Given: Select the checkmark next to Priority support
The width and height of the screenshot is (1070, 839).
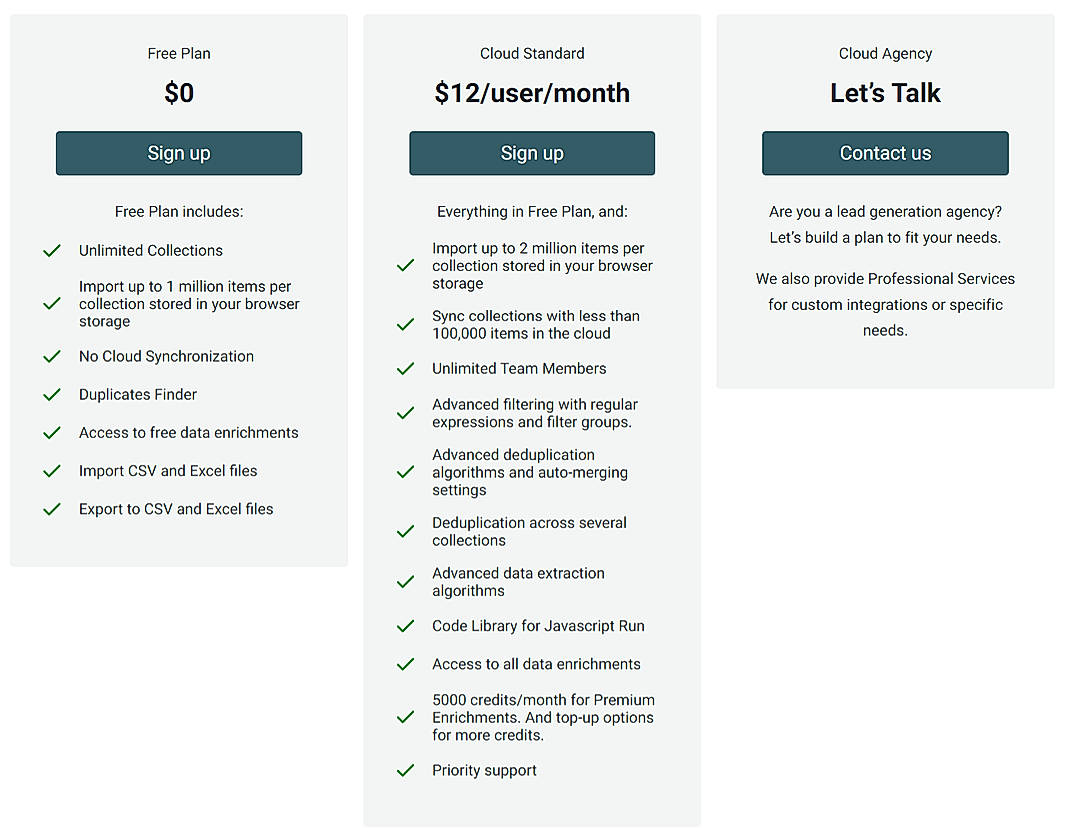Looking at the screenshot, I should [405, 770].
